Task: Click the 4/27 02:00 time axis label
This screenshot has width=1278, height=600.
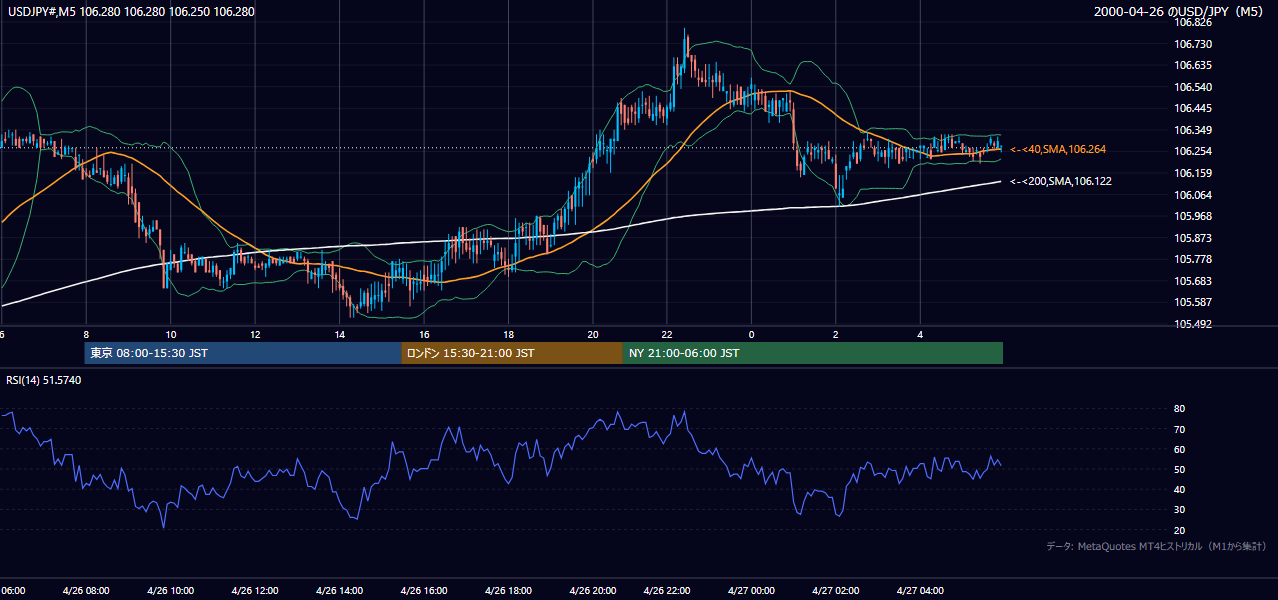Action: click(x=836, y=591)
